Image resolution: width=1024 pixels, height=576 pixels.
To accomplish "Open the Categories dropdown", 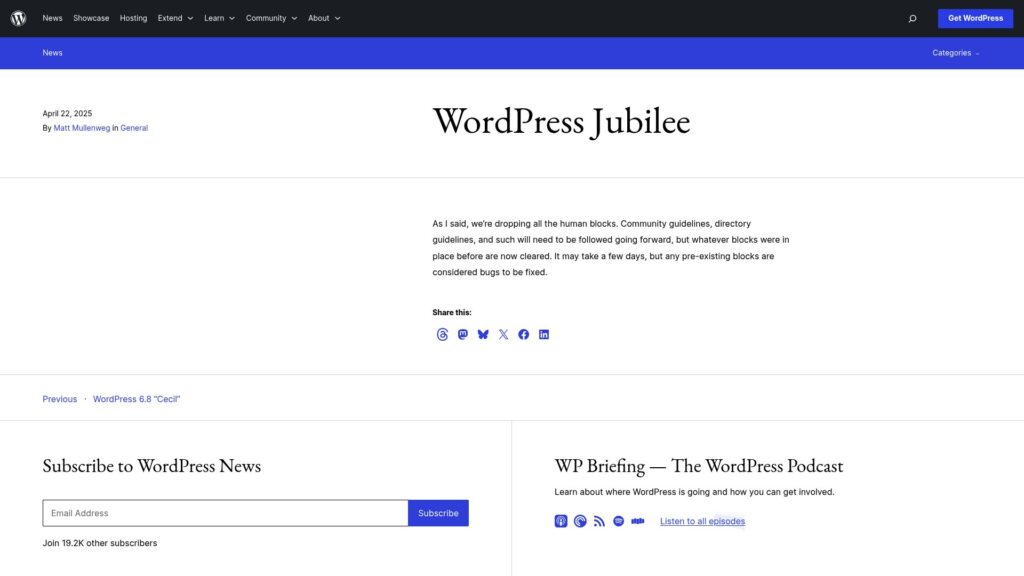I will pyautogui.click(x=955, y=53).
